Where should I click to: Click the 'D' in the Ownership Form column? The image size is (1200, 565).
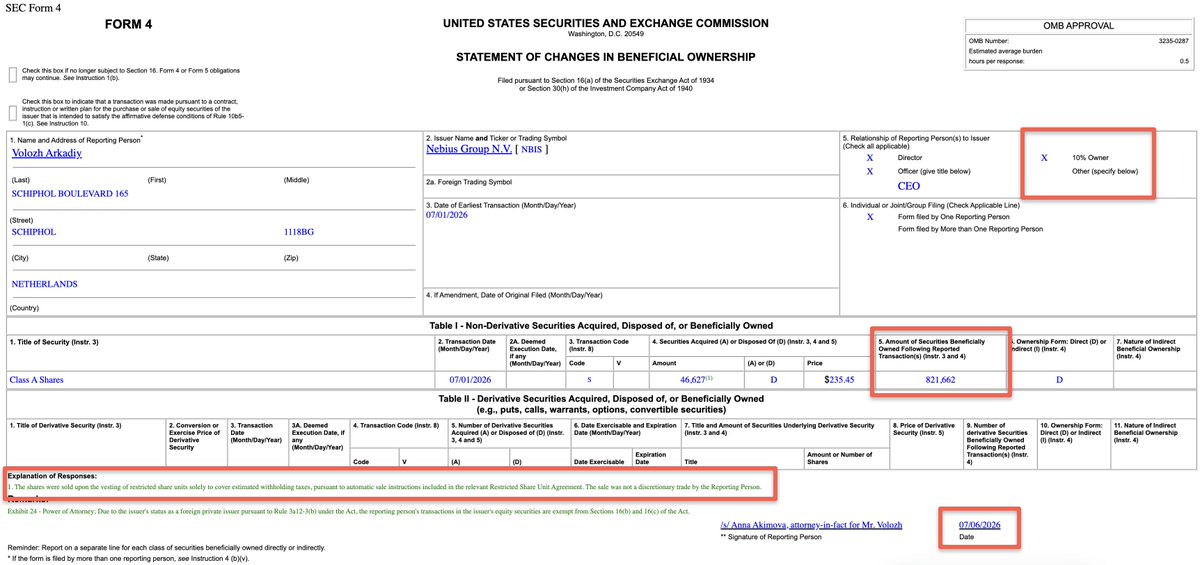(x=1059, y=380)
